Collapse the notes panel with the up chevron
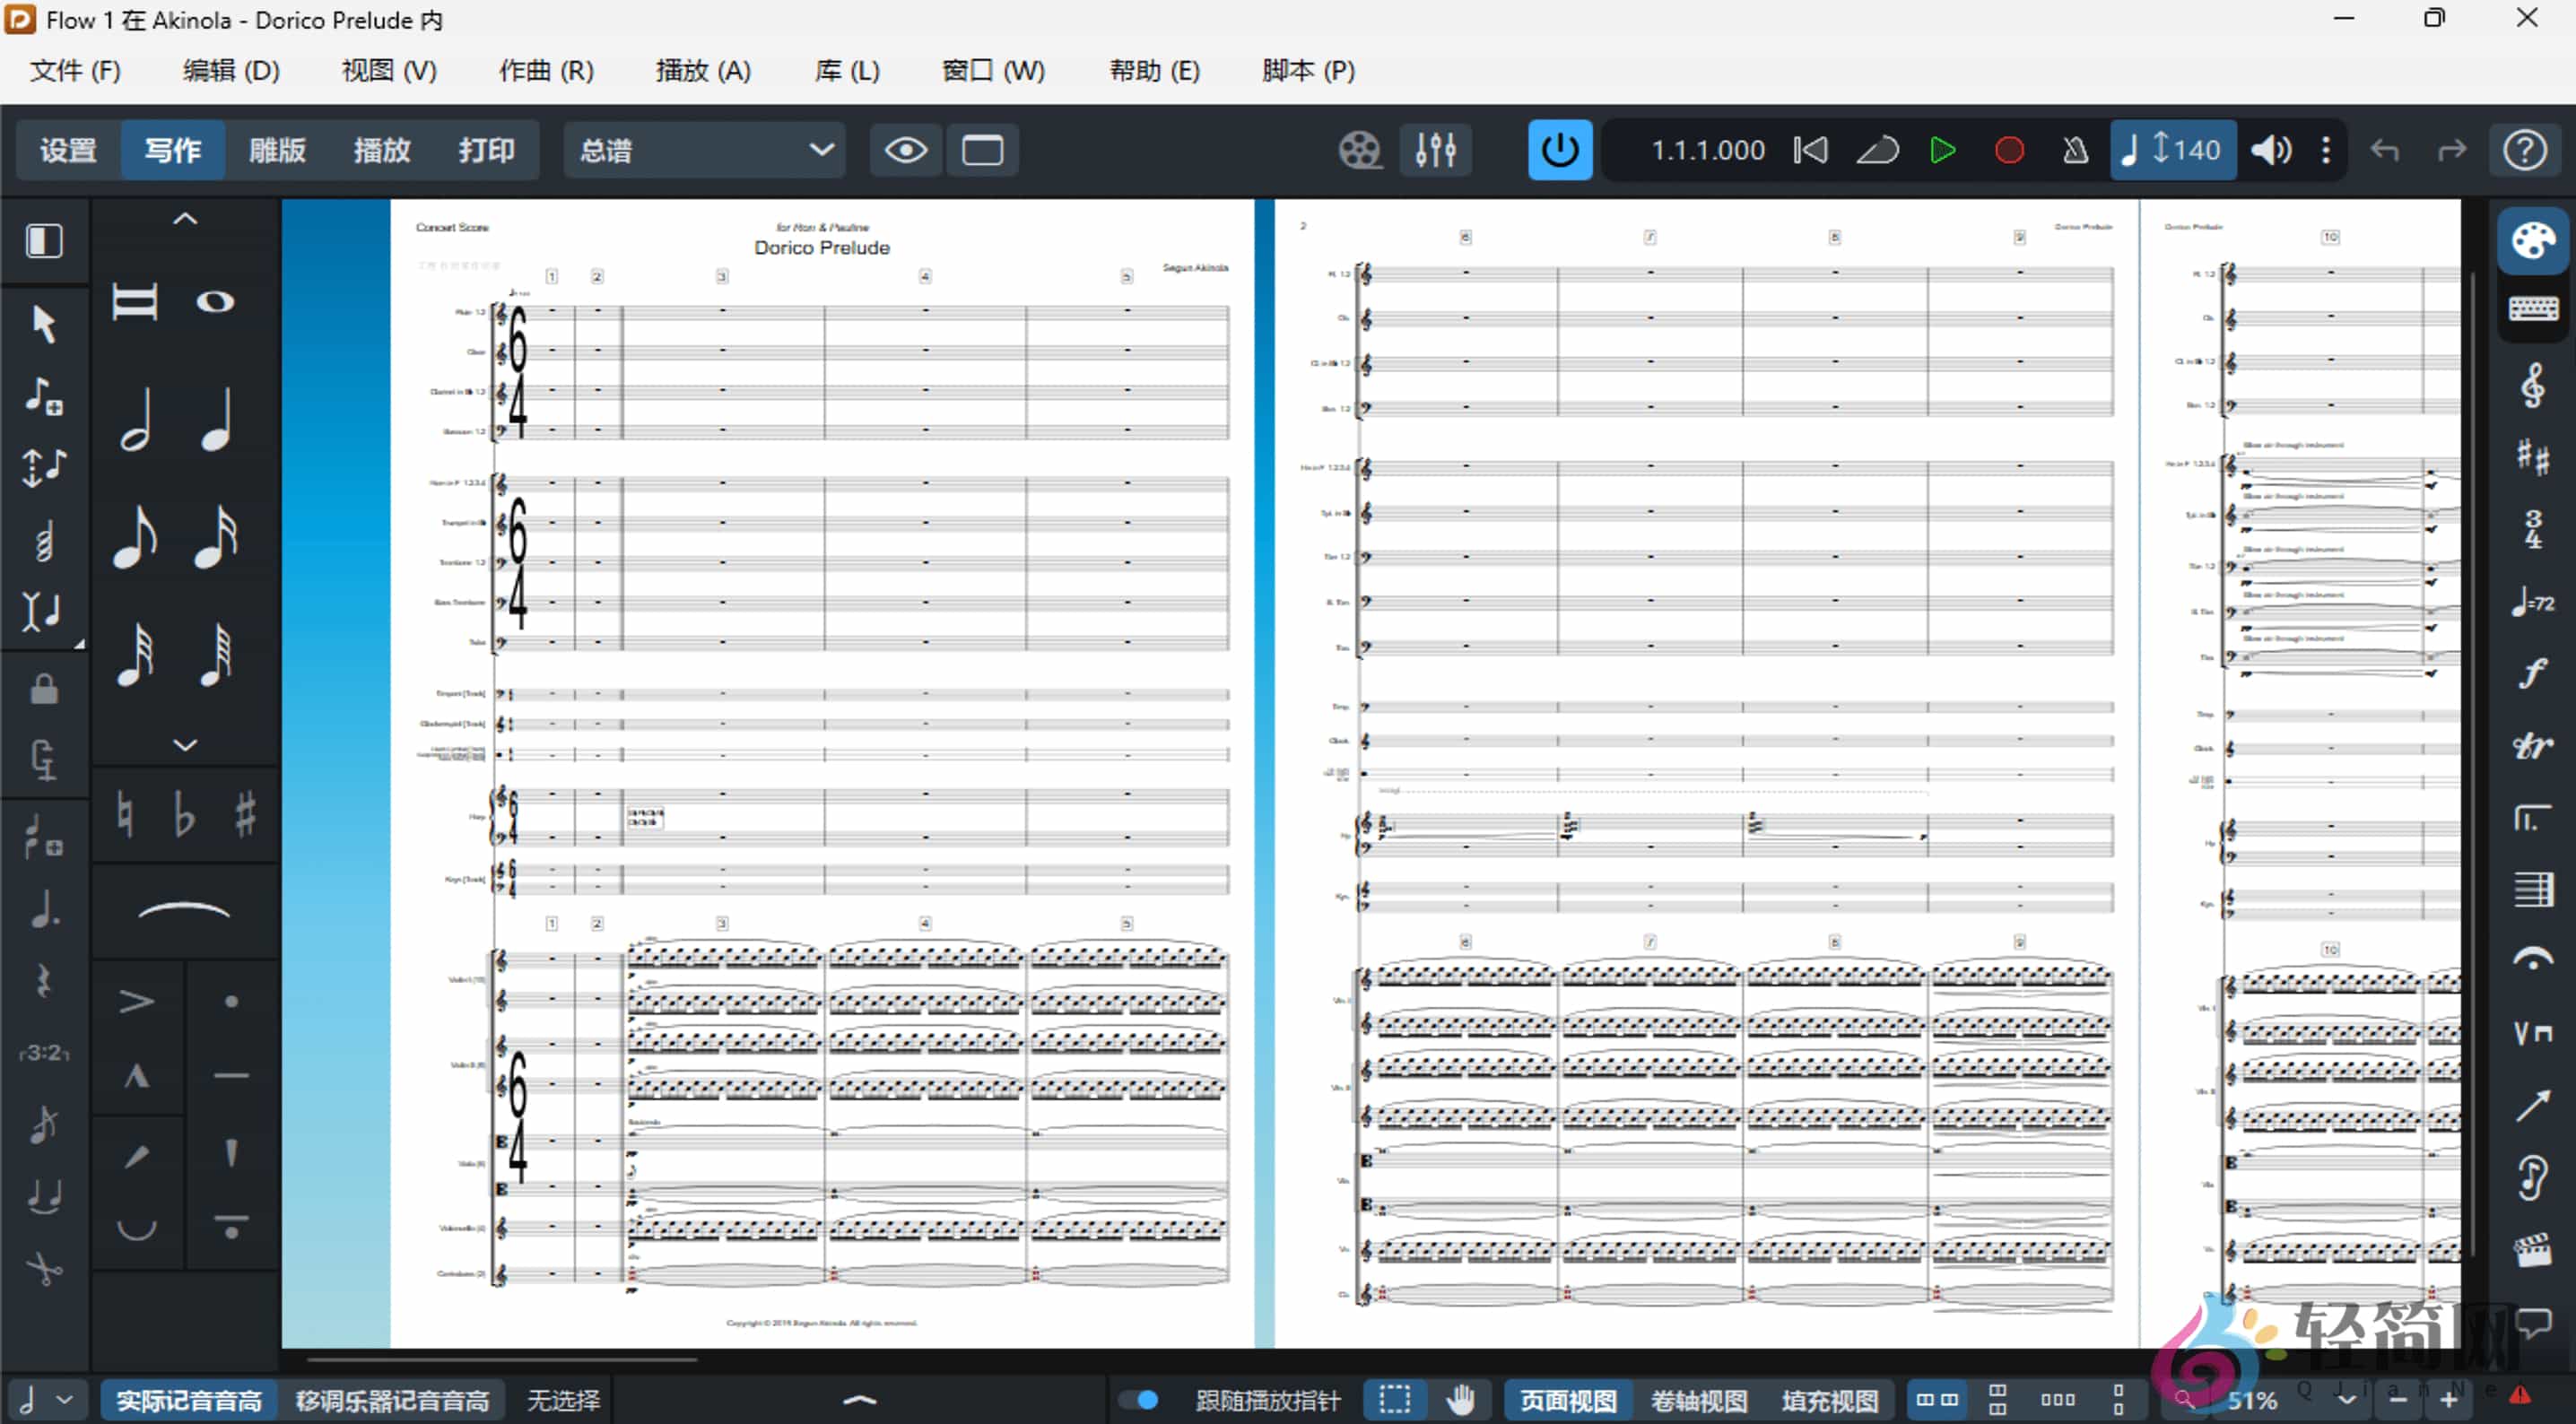 coord(184,217)
